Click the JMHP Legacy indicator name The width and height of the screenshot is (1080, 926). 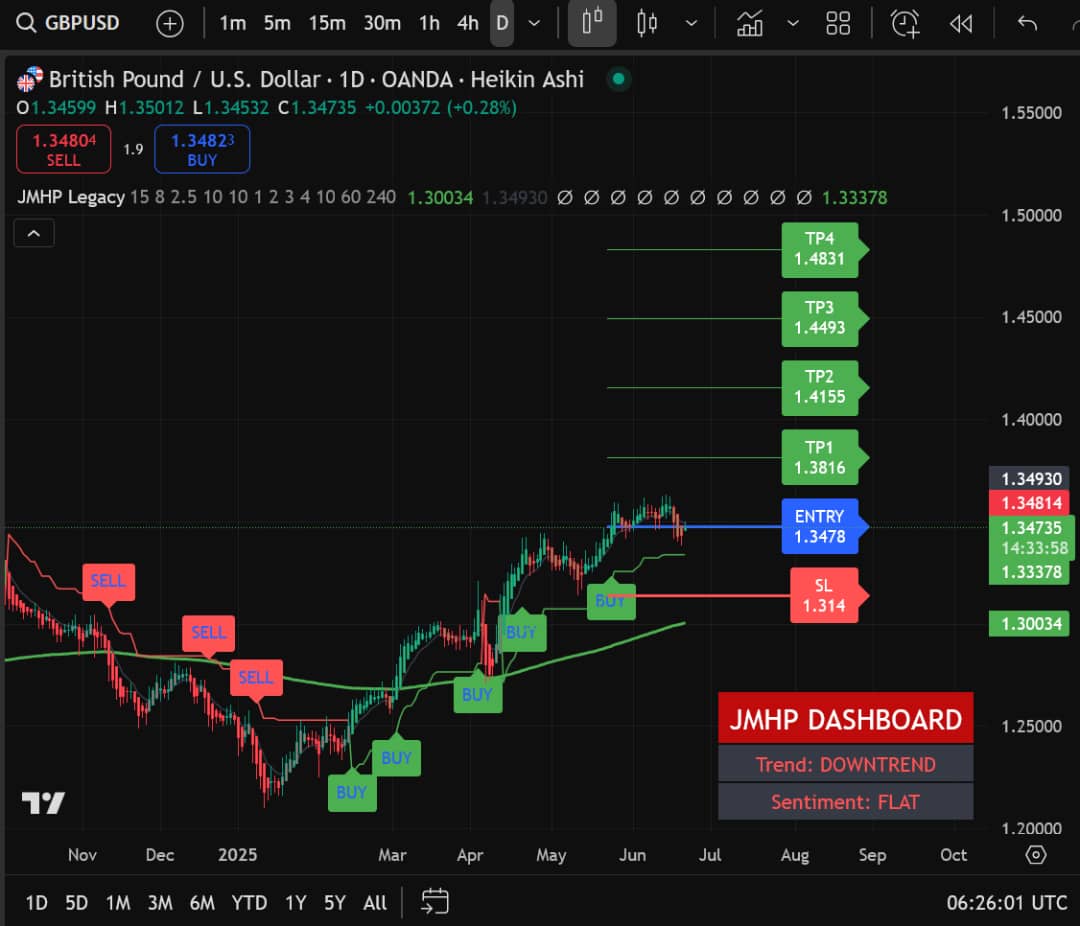point(70,197)
